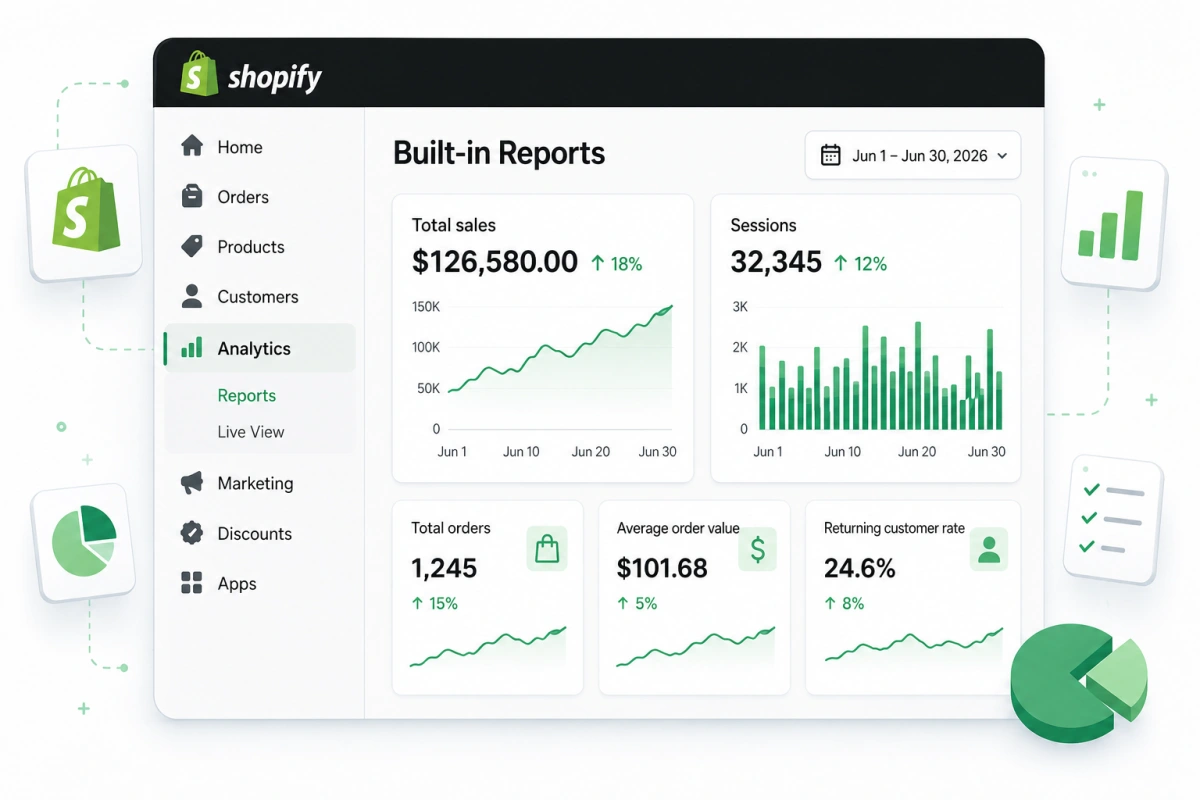Screen dimensions: 1200x800
Task: Click the shopping bag icon on Total orders
Action: pyautogui.click(x=547, y=548)
